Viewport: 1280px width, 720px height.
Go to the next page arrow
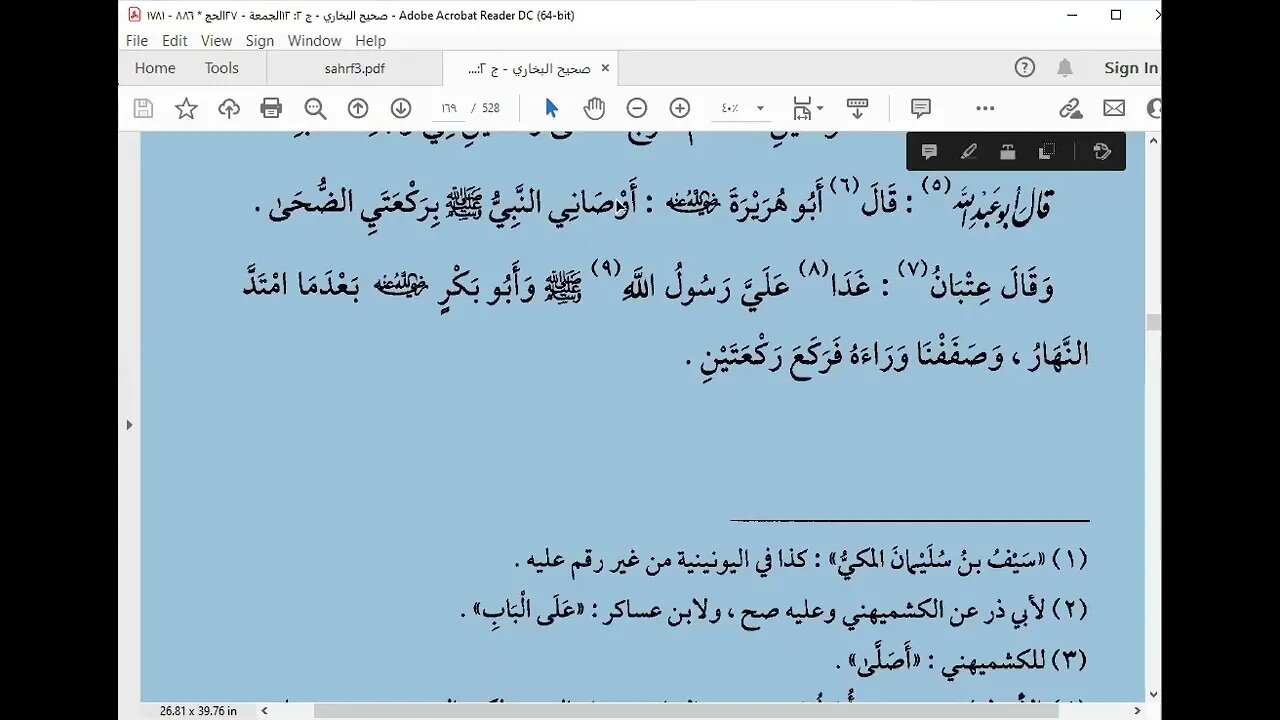point(401,108)
